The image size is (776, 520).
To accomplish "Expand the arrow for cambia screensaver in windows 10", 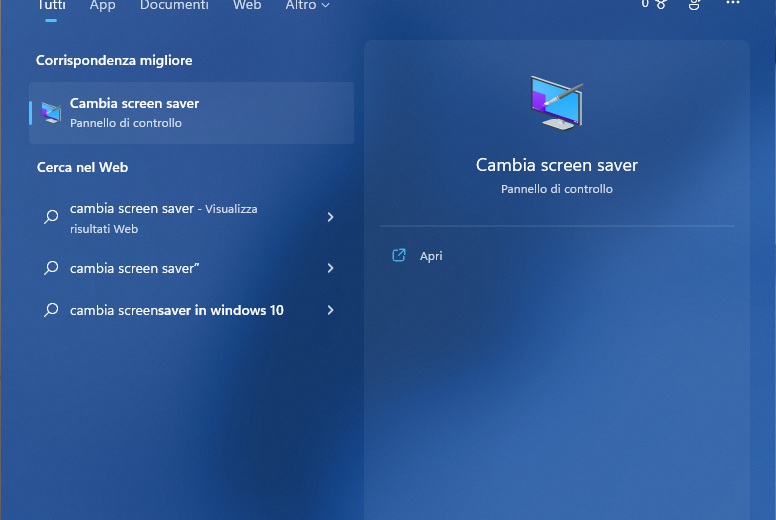I will coord(331,310).
